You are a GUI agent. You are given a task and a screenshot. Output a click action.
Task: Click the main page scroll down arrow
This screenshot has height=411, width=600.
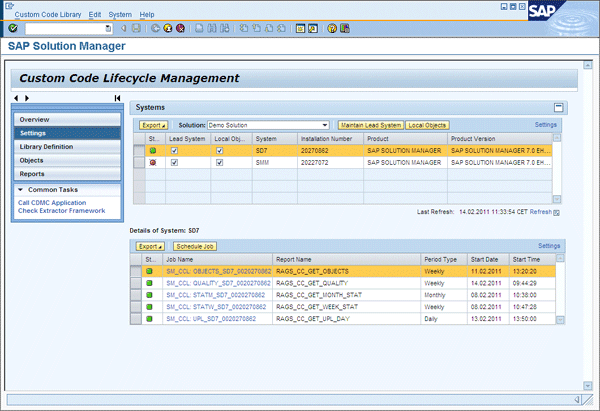587,385
